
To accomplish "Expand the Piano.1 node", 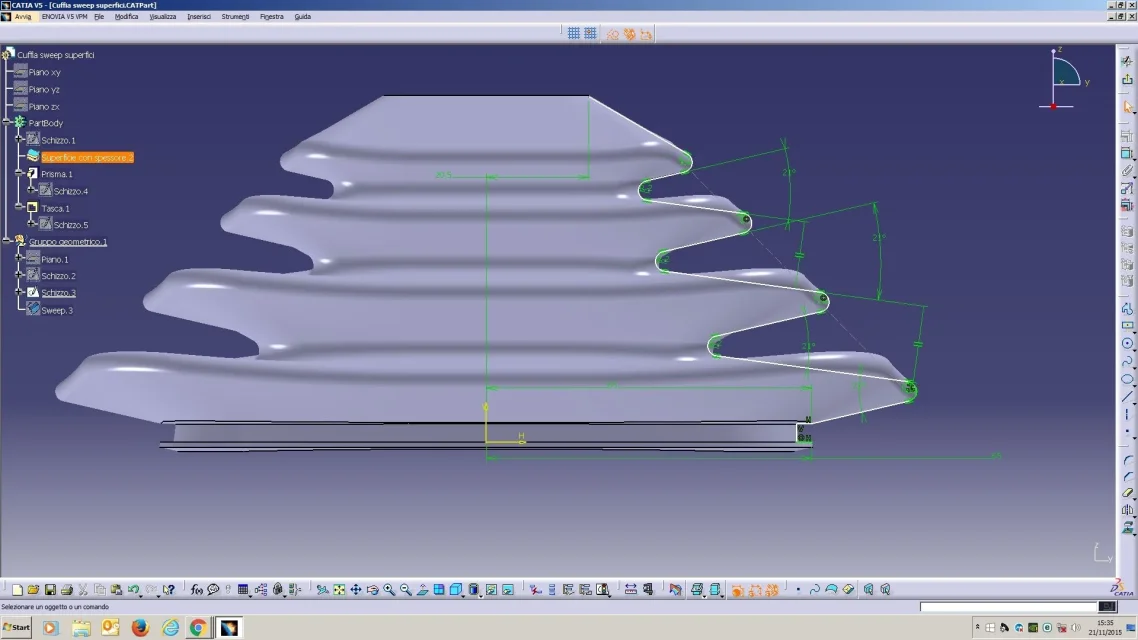I will pos(20,258).
